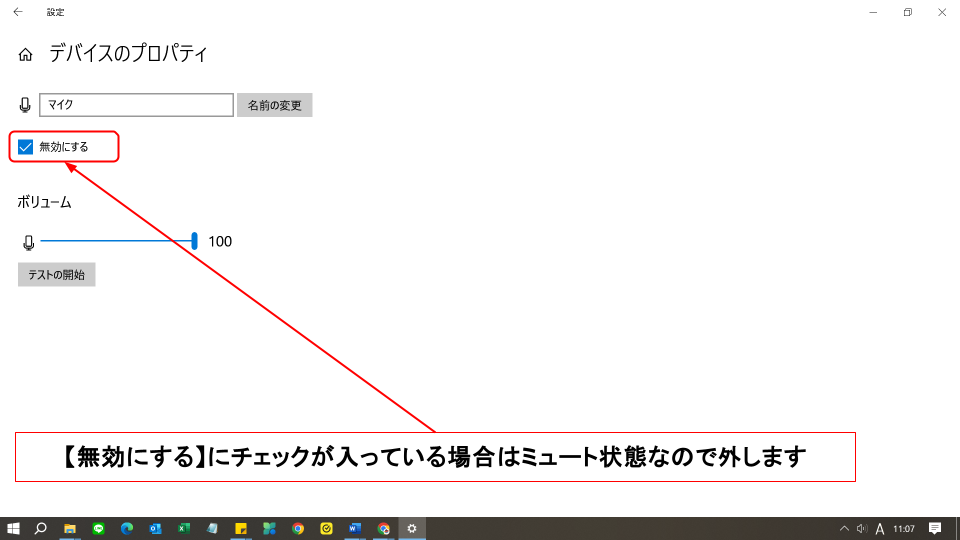This screenshot has width=960, height=540.
Task: Click the speaker volume tray icon
Action: pyautogui.click(x=861, y=528)
